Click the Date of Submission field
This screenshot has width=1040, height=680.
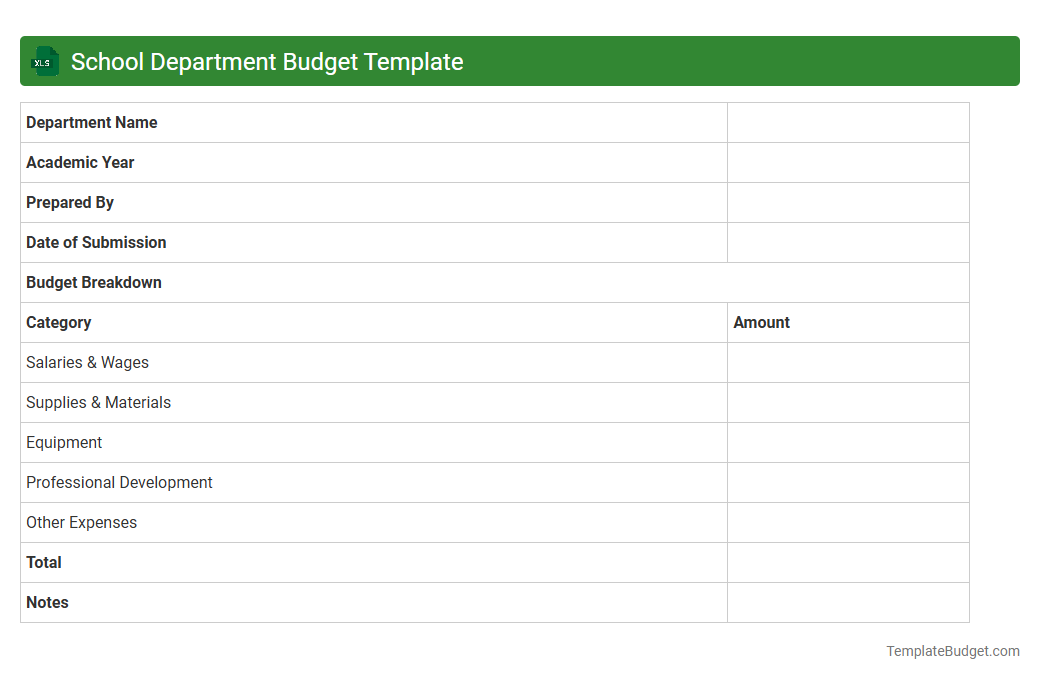pos(848,242)
